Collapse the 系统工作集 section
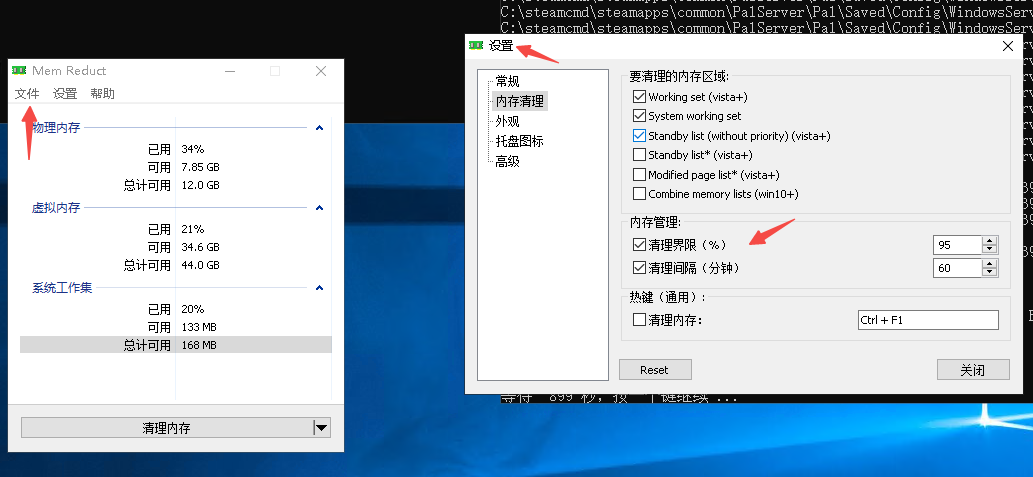The height and width of the screenshot is (477, 1033). pos(320,288)
